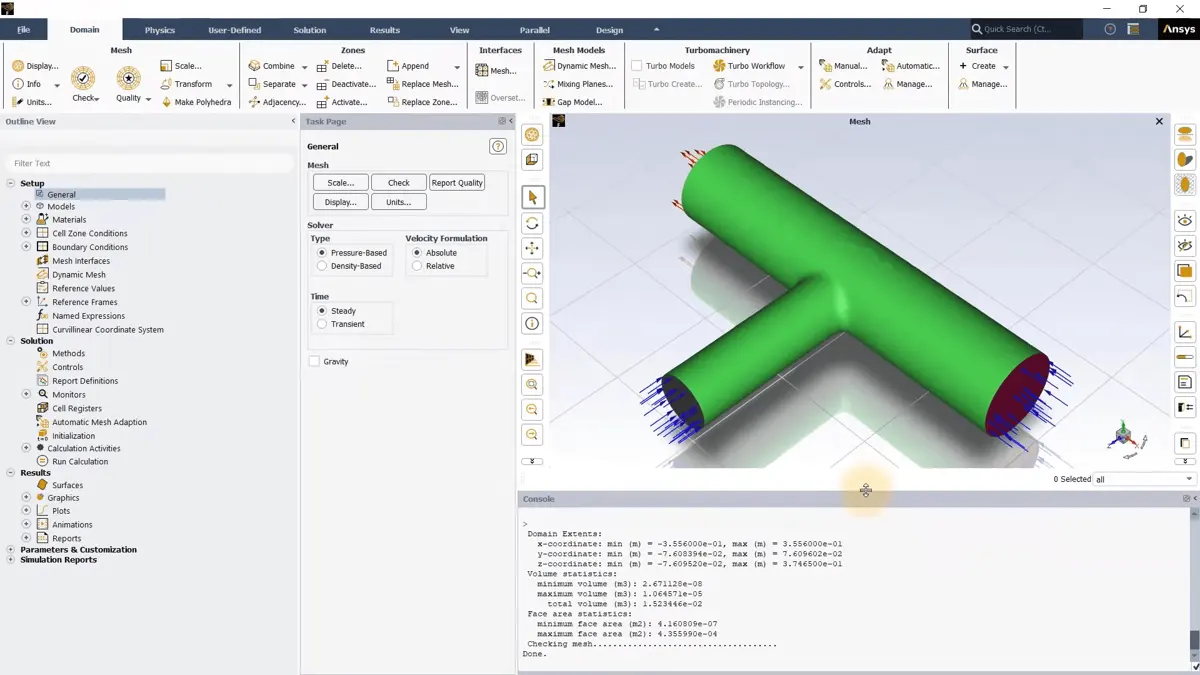Click the Report Quality button
Viewport: 1200px width, 675px height.
[x=457, y=183]
